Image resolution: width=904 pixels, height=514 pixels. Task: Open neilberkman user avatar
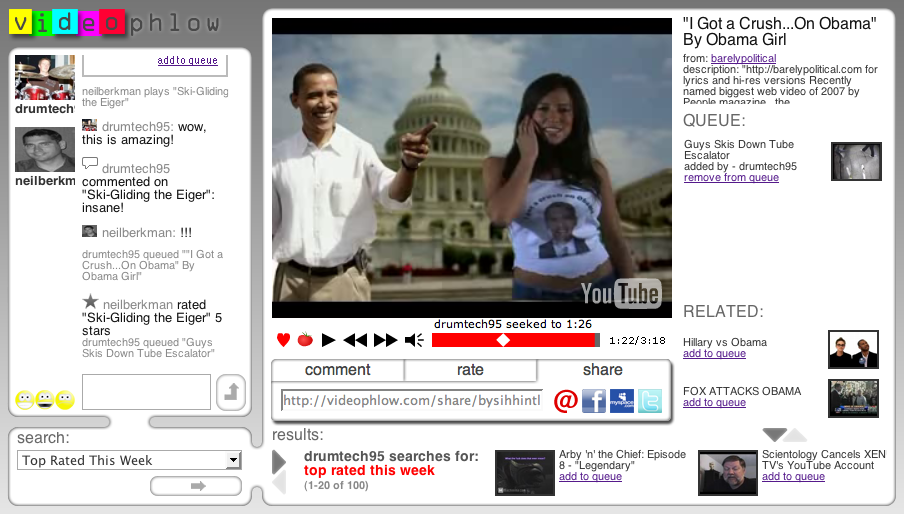click(45, 150)
